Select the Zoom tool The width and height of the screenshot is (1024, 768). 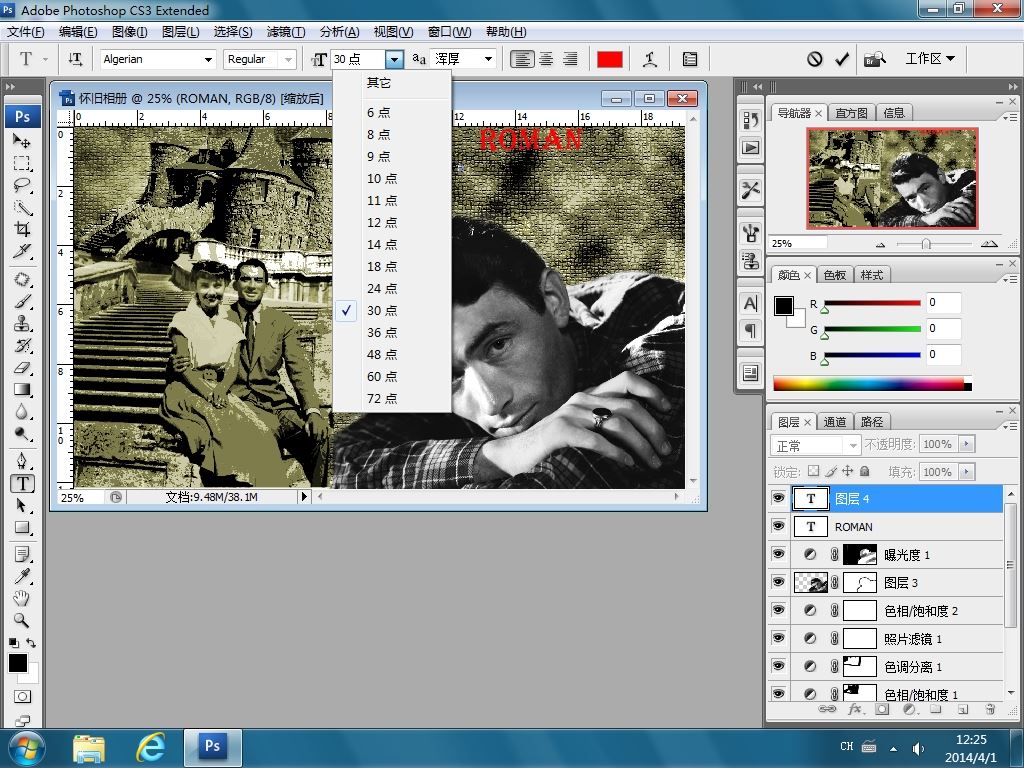click(x=22, y=620)
